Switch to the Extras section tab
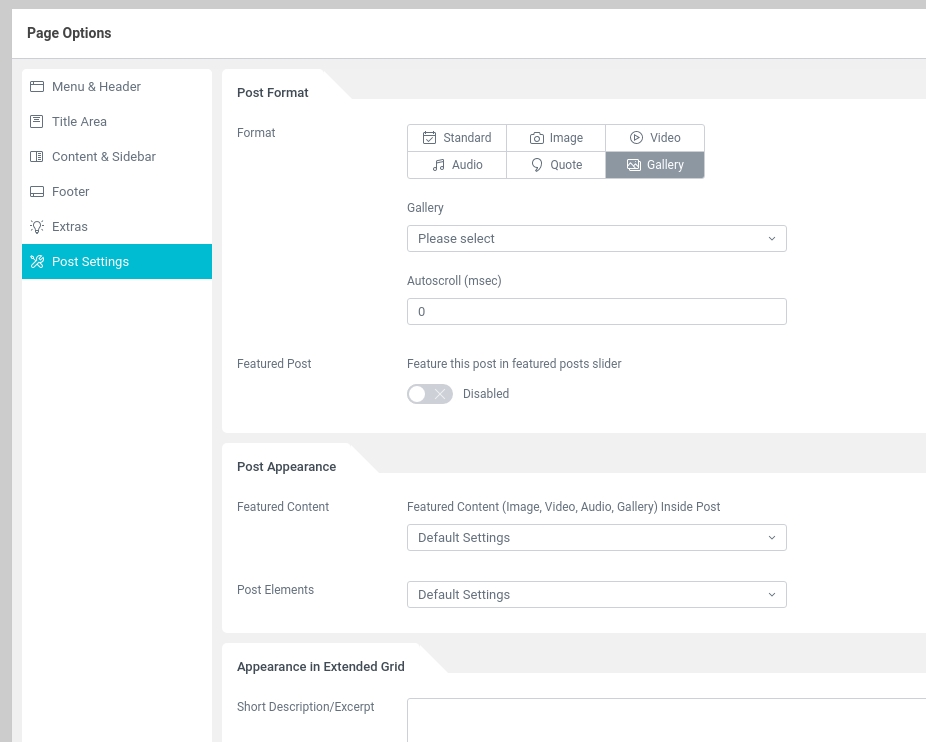926x742 pixels. pos(70,227)
